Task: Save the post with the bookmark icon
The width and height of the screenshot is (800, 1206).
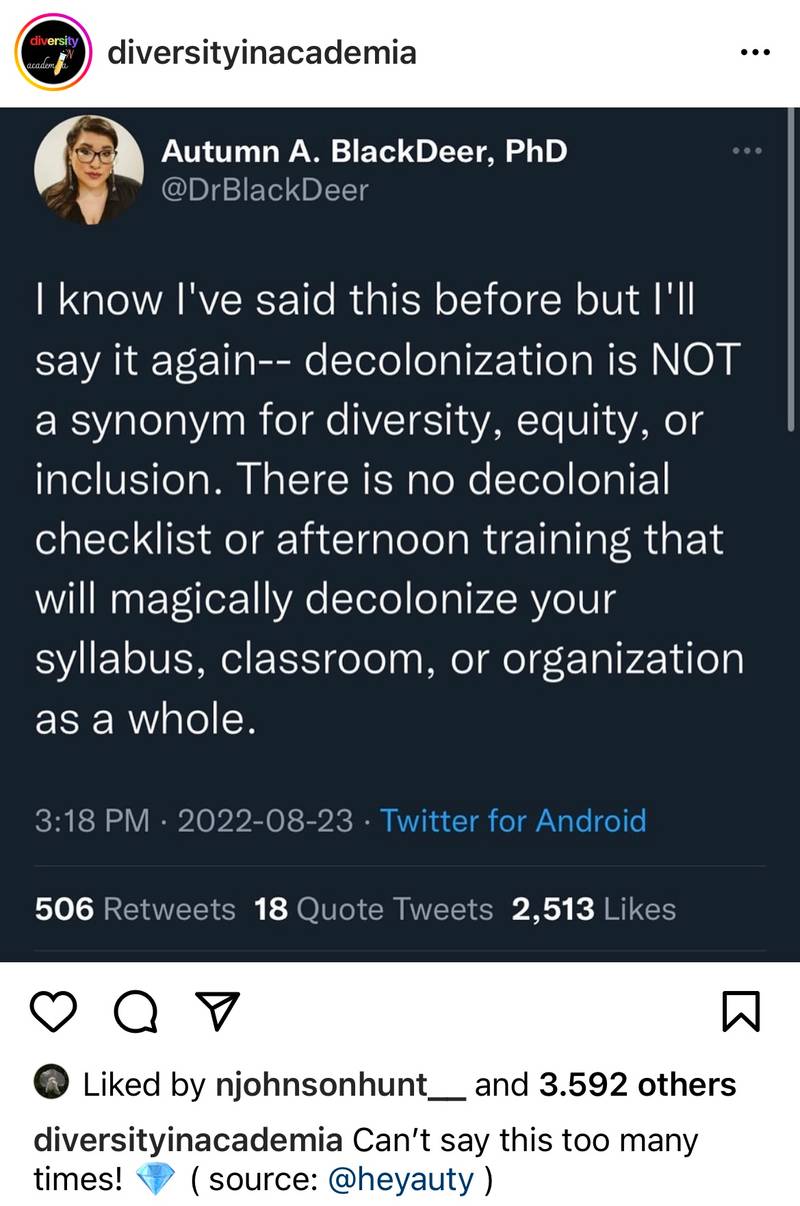Action: [x=741, y=1012]
